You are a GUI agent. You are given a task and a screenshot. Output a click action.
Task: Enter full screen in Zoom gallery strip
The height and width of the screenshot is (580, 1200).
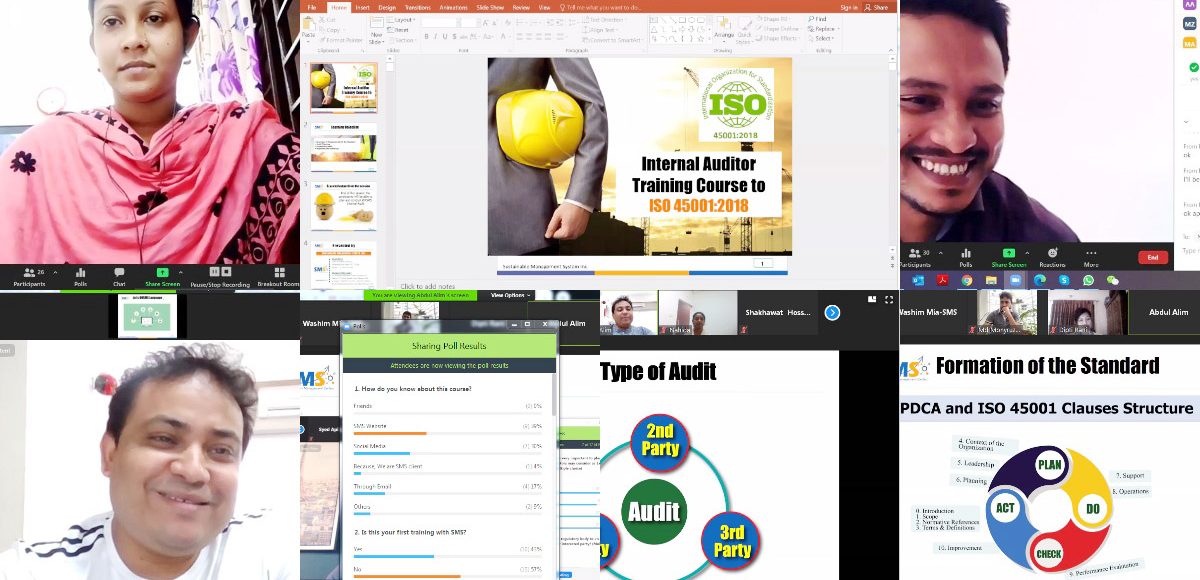[887, 298]
